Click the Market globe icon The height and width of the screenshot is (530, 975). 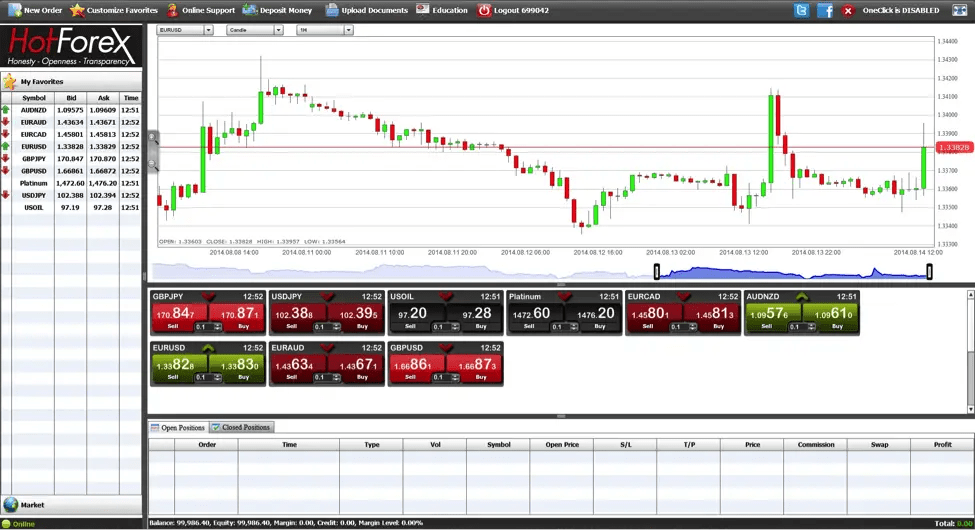11,504
